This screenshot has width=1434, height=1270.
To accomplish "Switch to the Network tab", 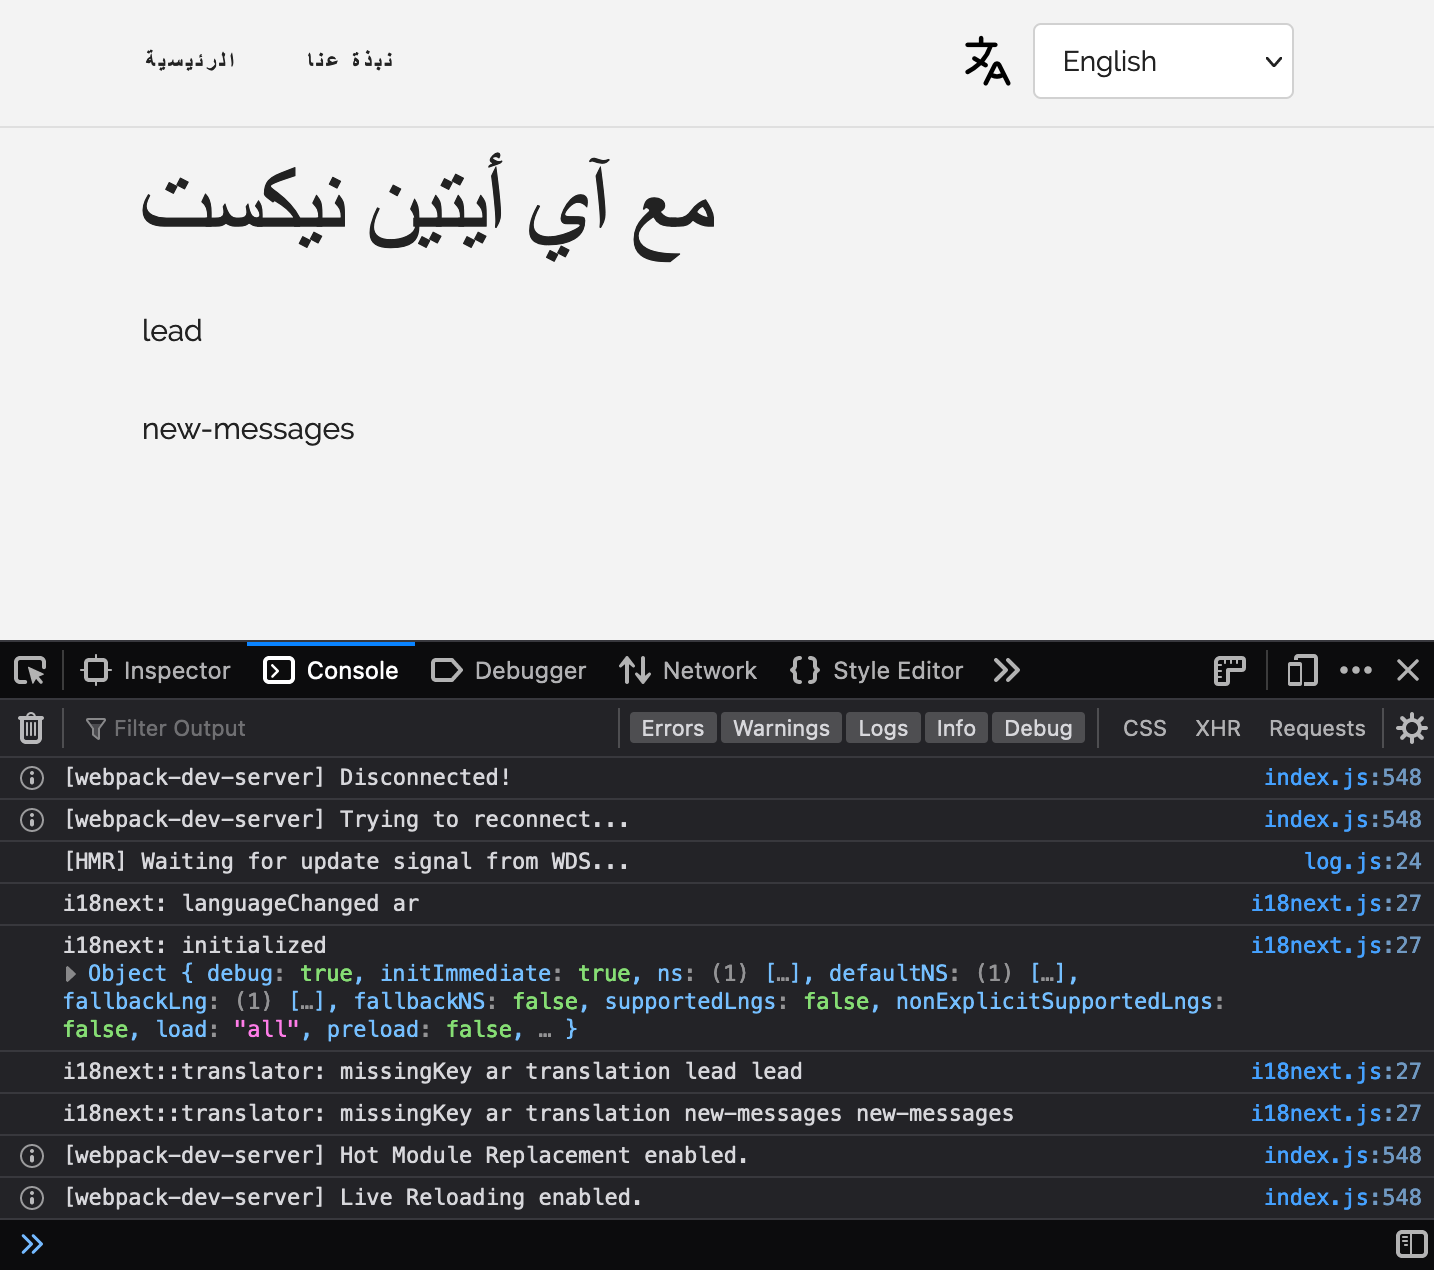I will point(688,670).
